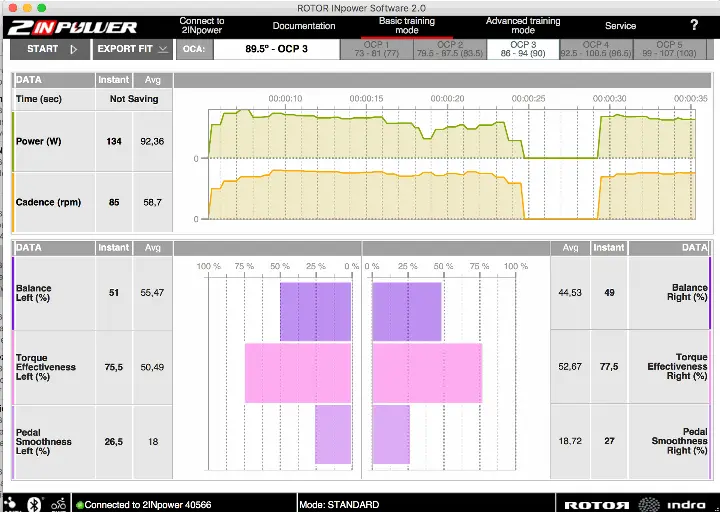Click the instant power value 134
Screen dimensions: 720x512
click(114, 141)
